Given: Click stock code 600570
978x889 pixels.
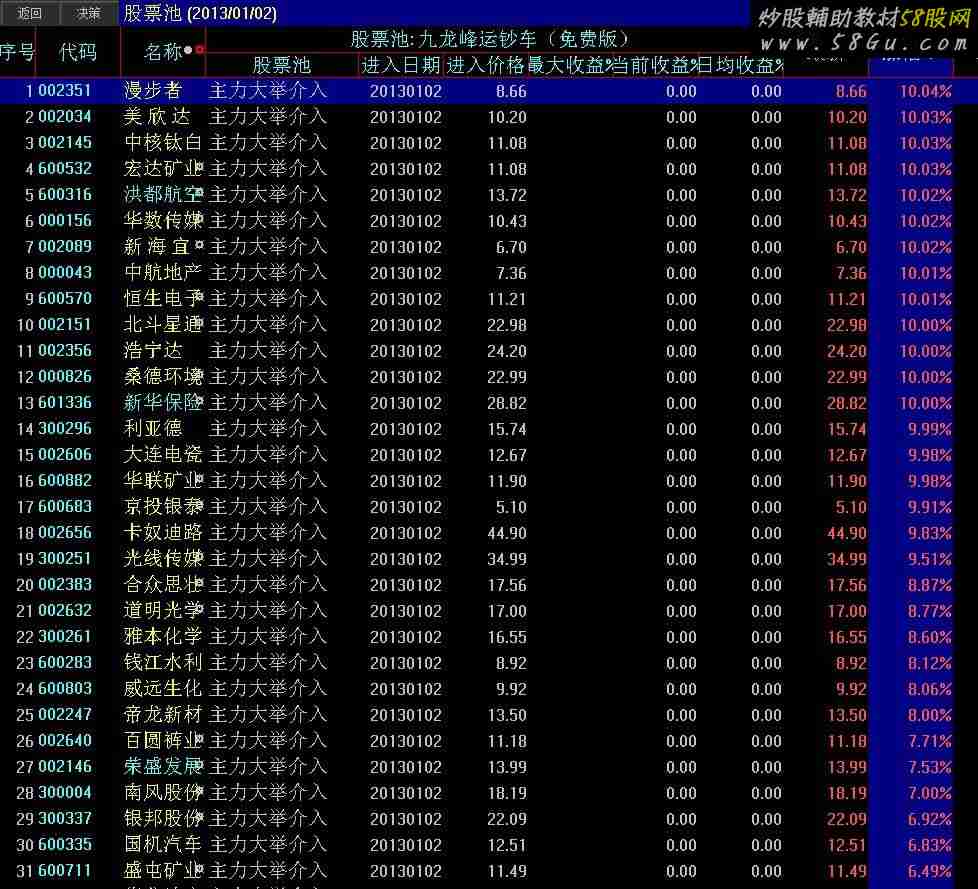Looking at the screenshot, I should 65,298.
